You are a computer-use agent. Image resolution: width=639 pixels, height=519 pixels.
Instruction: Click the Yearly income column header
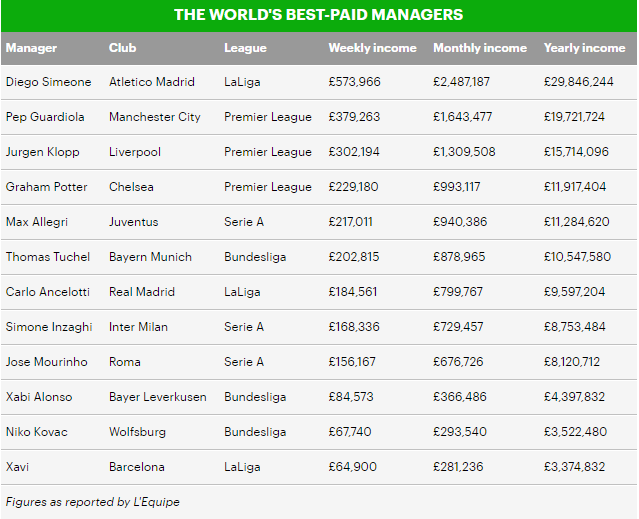point(584,48)
